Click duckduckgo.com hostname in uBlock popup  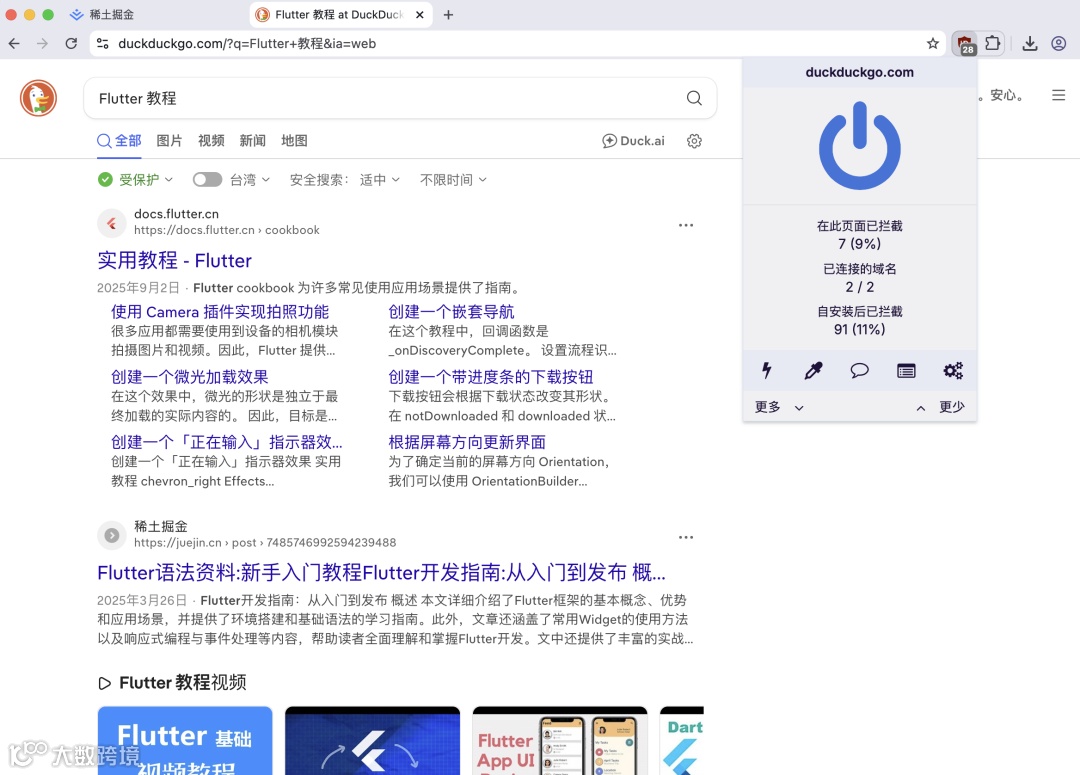coord(860,72)
